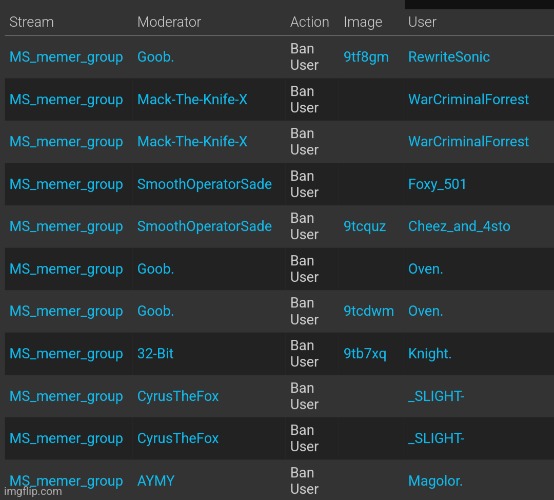Image resolution: width=554 pixels, height=500 pixels.
Task: Open 32-Bit moderator profile
Action: [155, 354]
